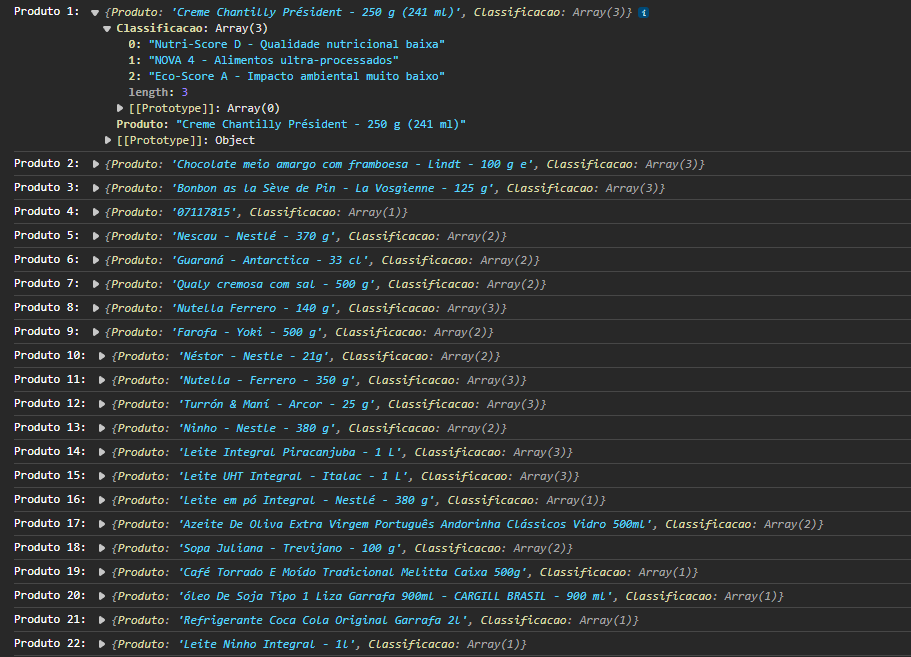Select the "Eco-Score A - Impacto ambiental muito baixo" string
The image size is (911, 657).
296,76
